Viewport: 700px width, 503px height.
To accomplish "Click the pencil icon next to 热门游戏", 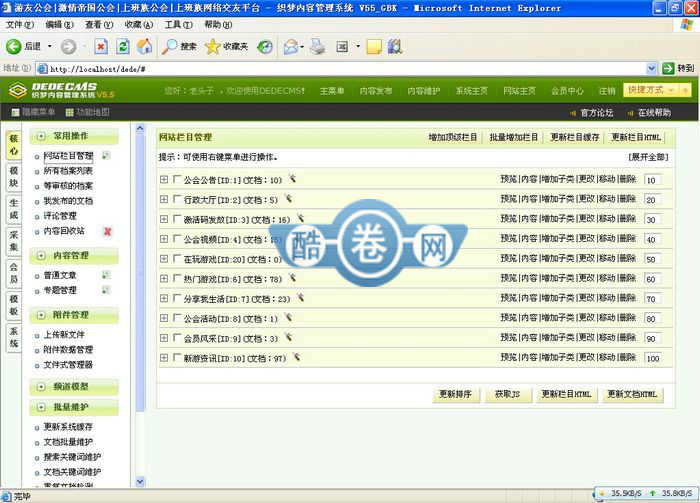I will coord(292,278).
